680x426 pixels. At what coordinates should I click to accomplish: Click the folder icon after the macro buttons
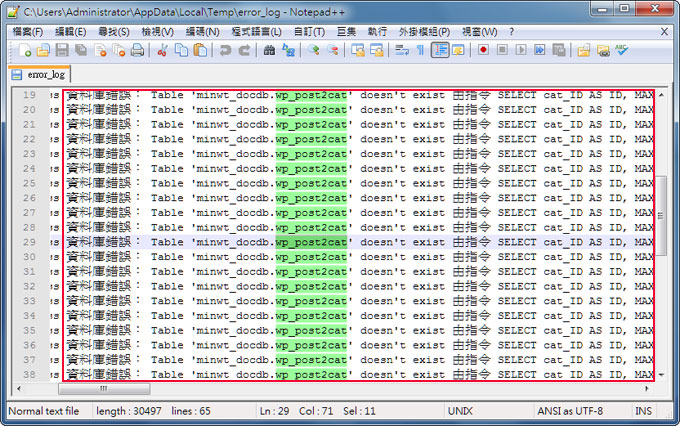point(584,50)
